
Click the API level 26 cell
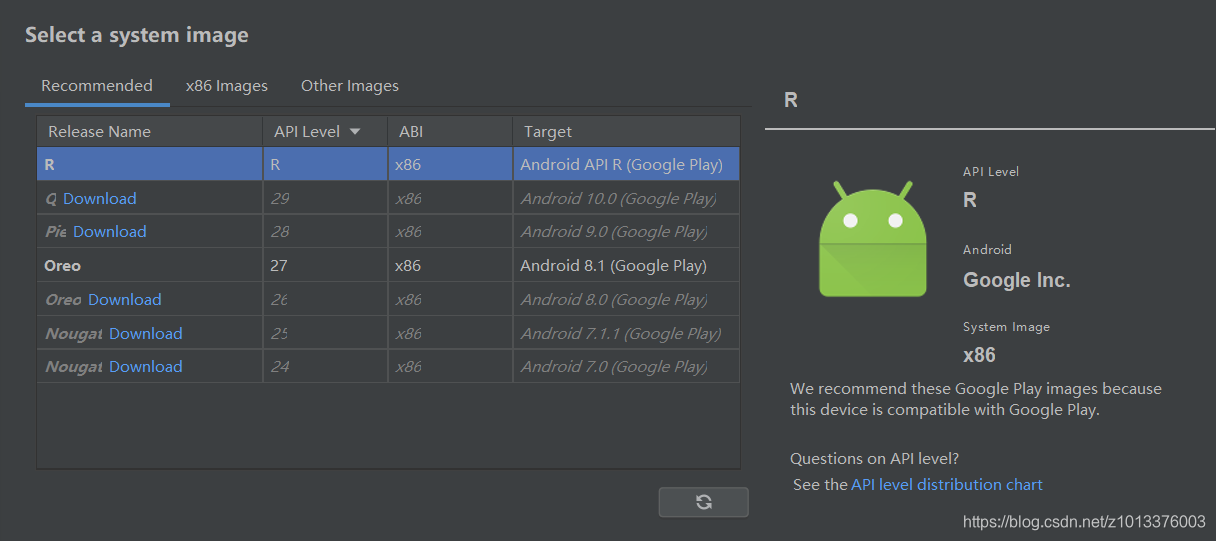pos(325,299)
